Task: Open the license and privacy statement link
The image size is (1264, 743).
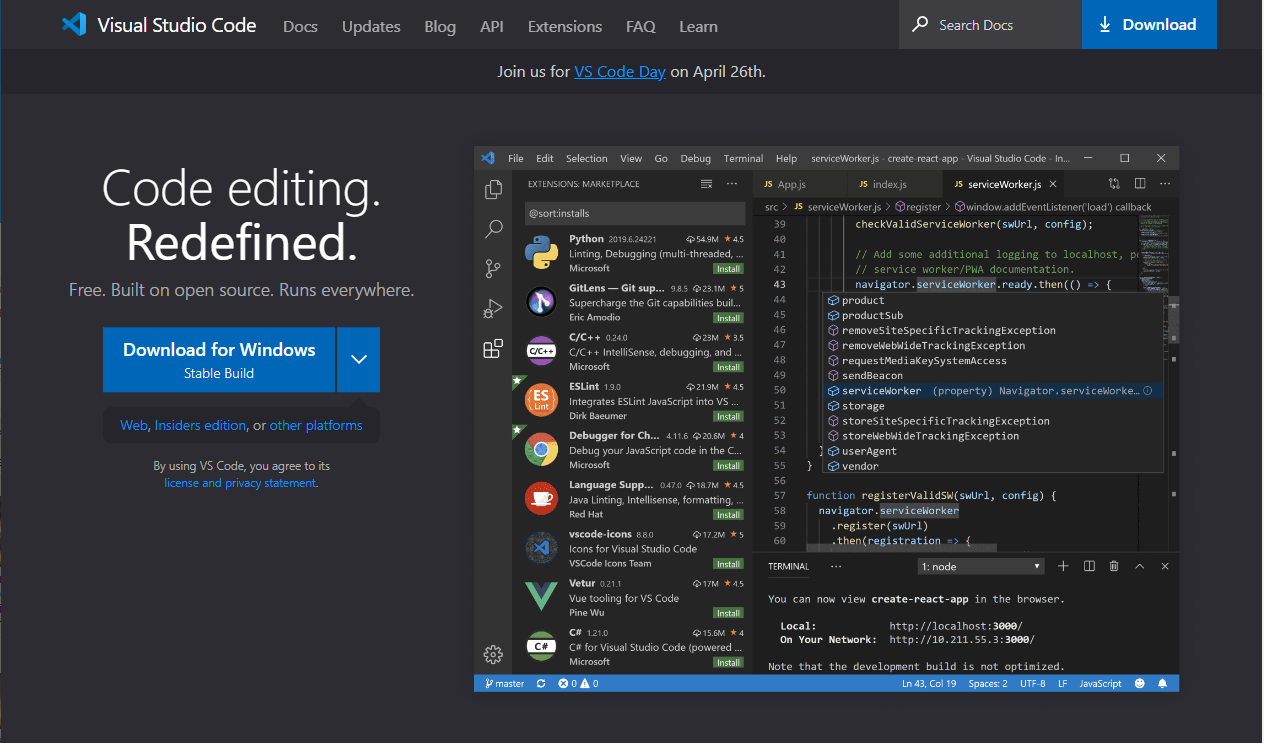Action: tap(240, 483)
